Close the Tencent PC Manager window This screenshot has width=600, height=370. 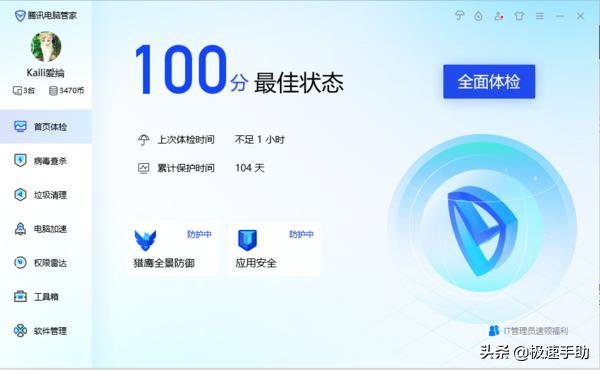point(580,16)
